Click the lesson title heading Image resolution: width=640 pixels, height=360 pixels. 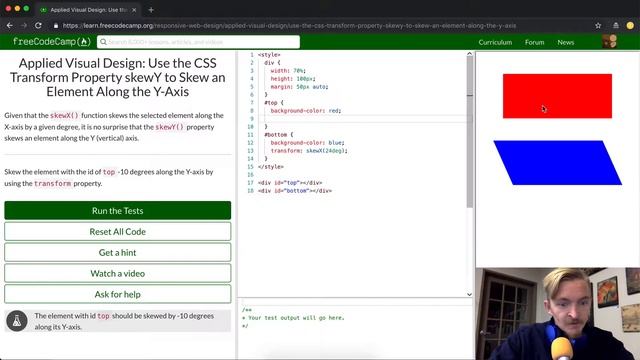[x=118, y=77]
